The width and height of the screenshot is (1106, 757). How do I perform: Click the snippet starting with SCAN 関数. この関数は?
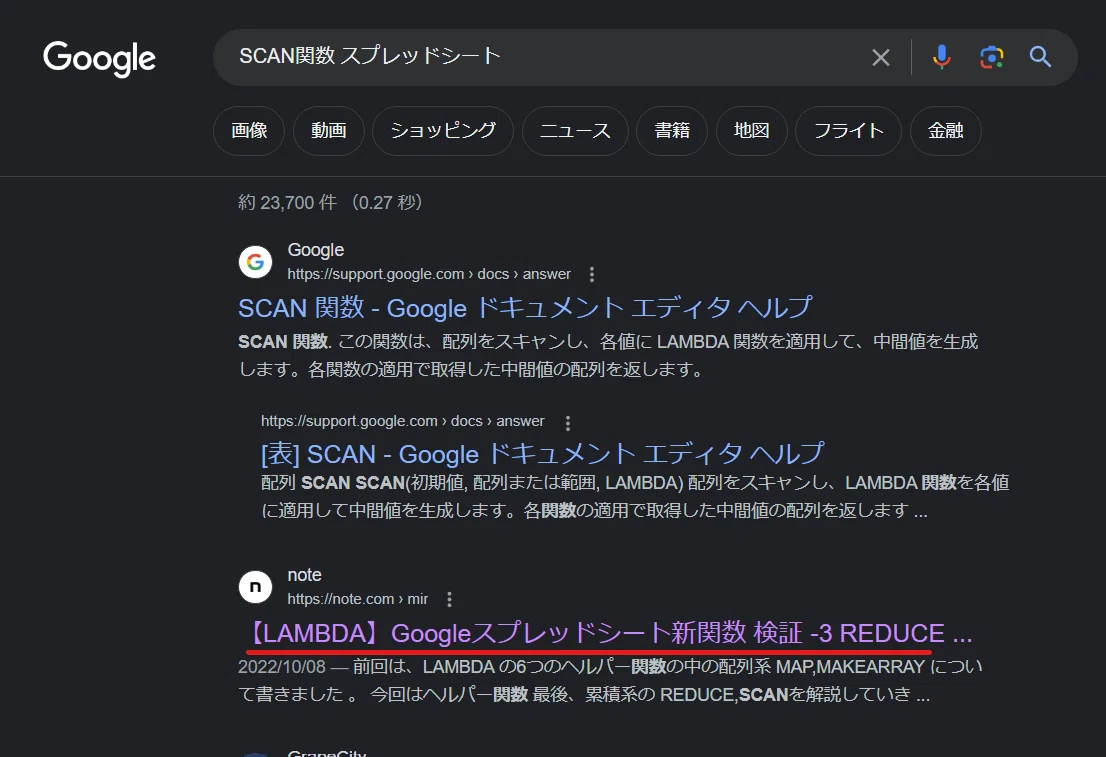[x=608, y=356]
